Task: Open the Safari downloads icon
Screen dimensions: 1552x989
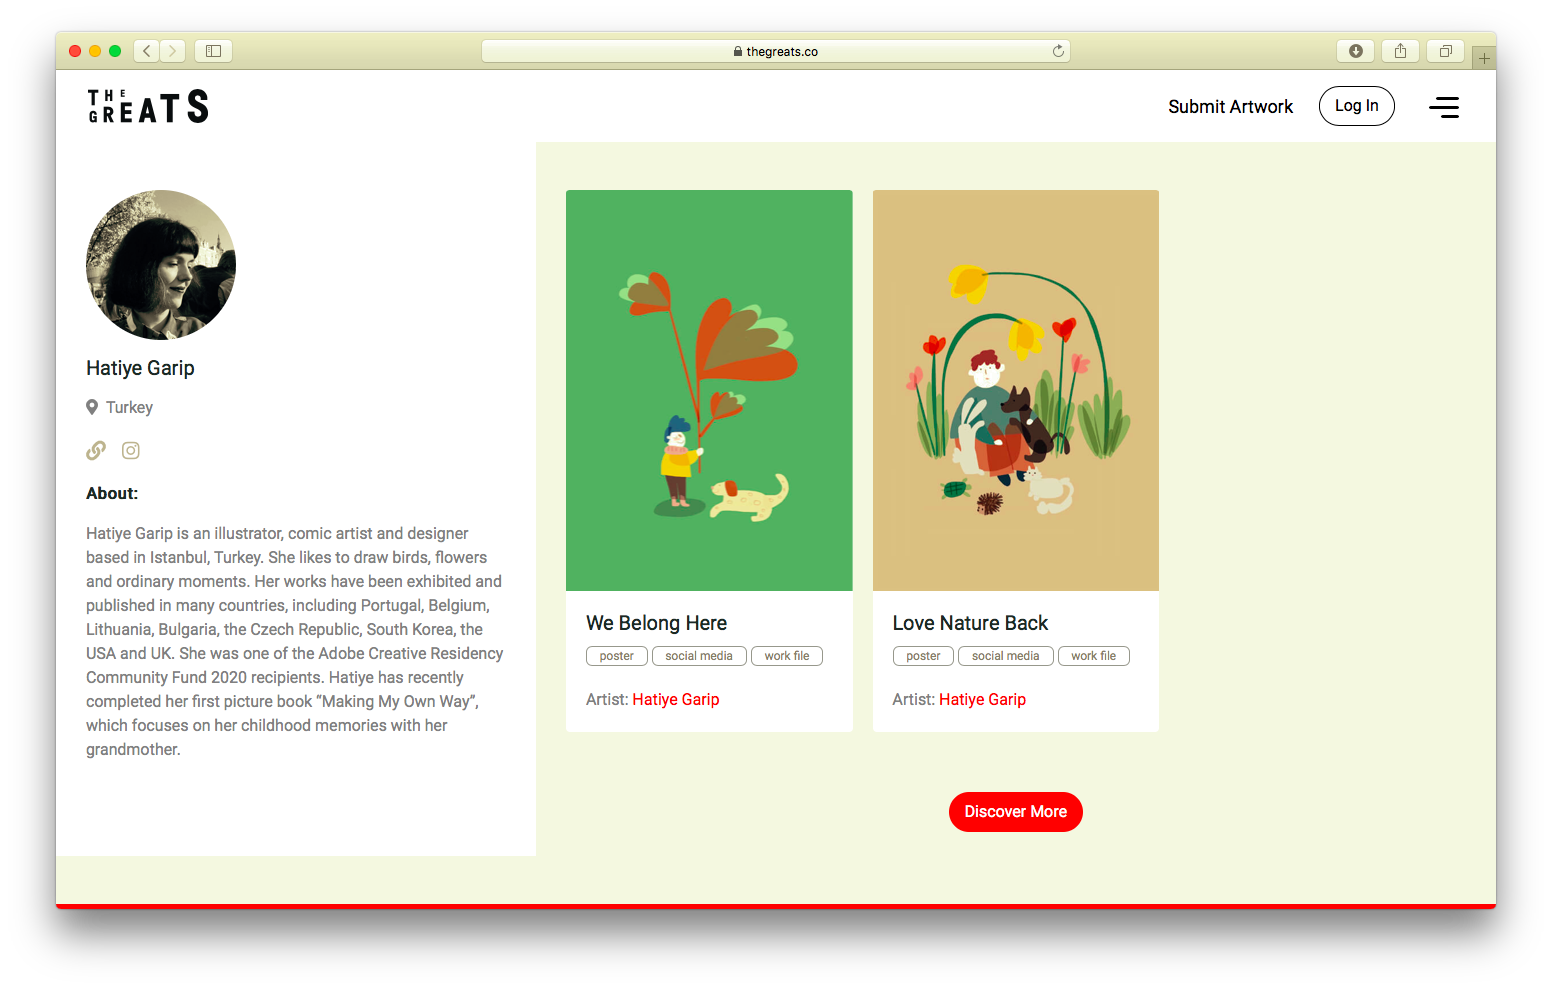Action: click(1356, 51)
